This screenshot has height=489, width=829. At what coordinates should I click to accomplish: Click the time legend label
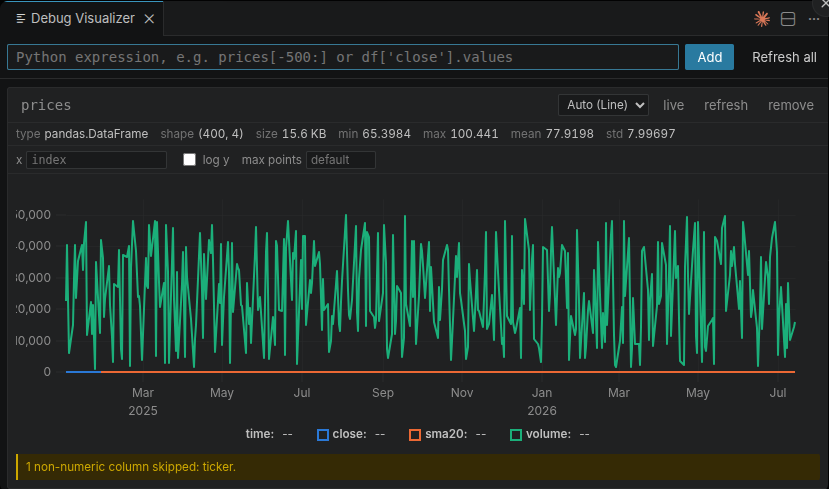(260, 434)
